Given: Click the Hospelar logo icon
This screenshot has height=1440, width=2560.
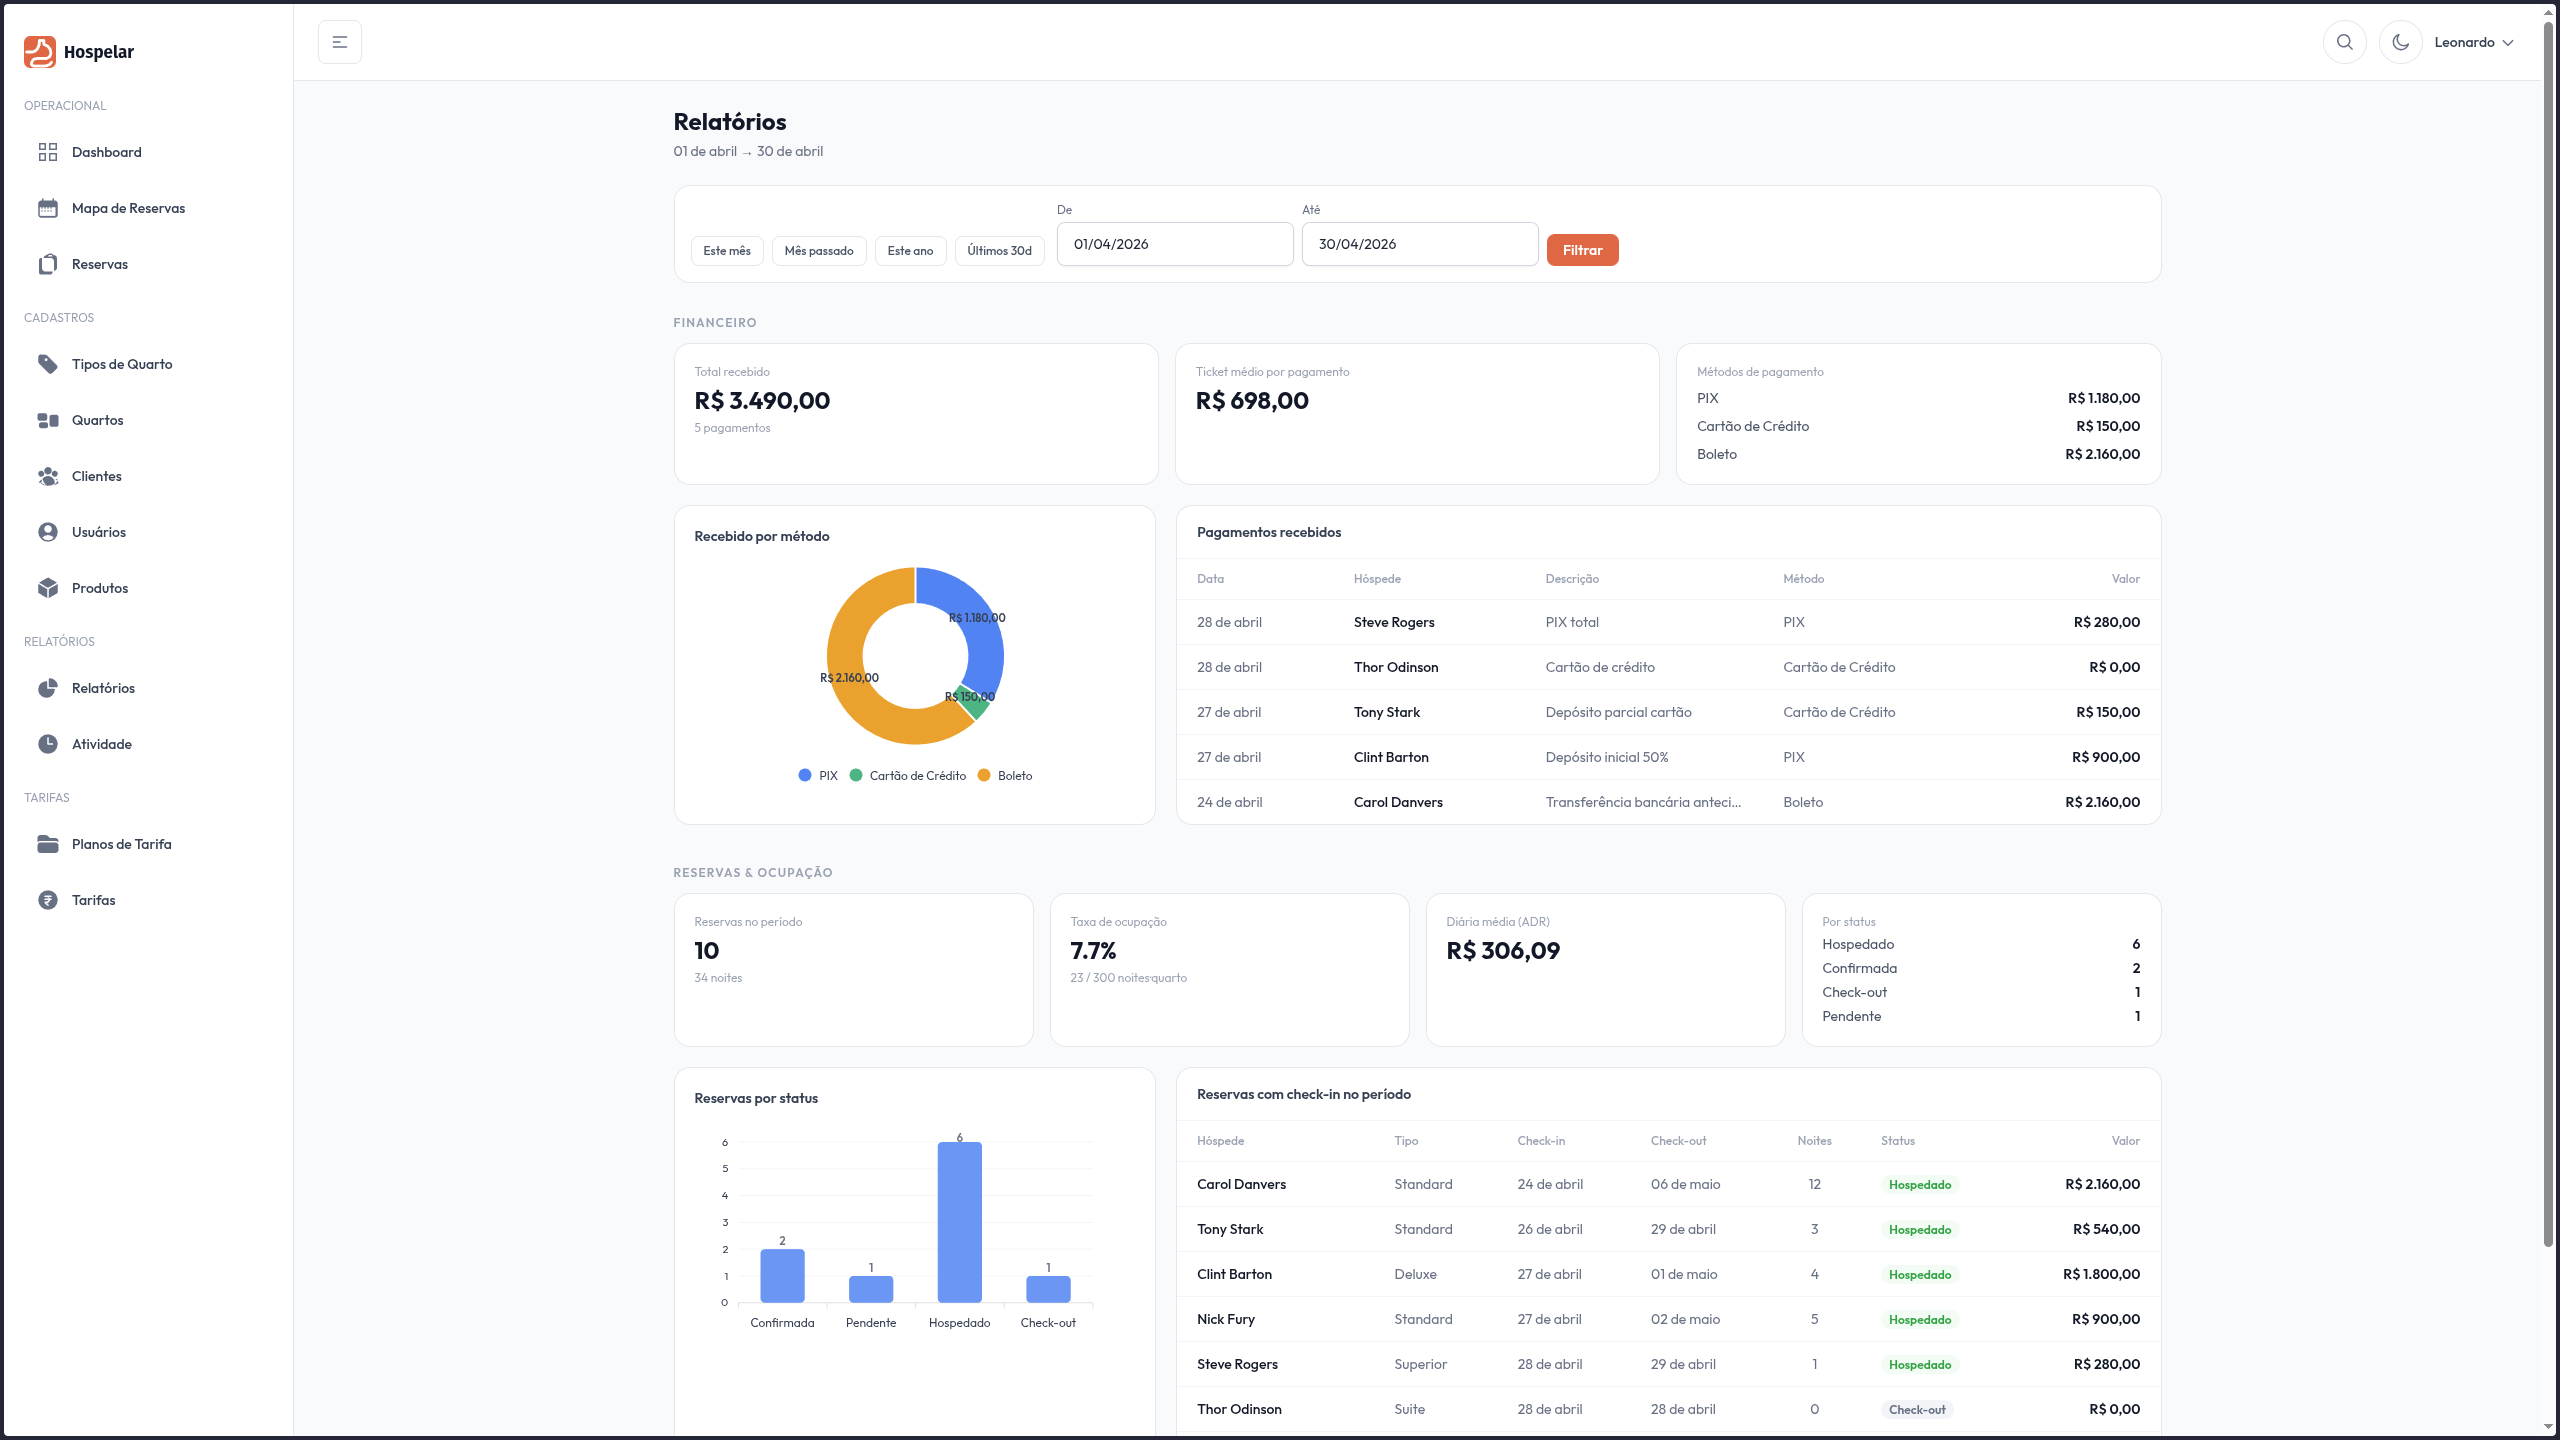Looking at the screenshot, I should pyautogui.click(x=40, y=52).
